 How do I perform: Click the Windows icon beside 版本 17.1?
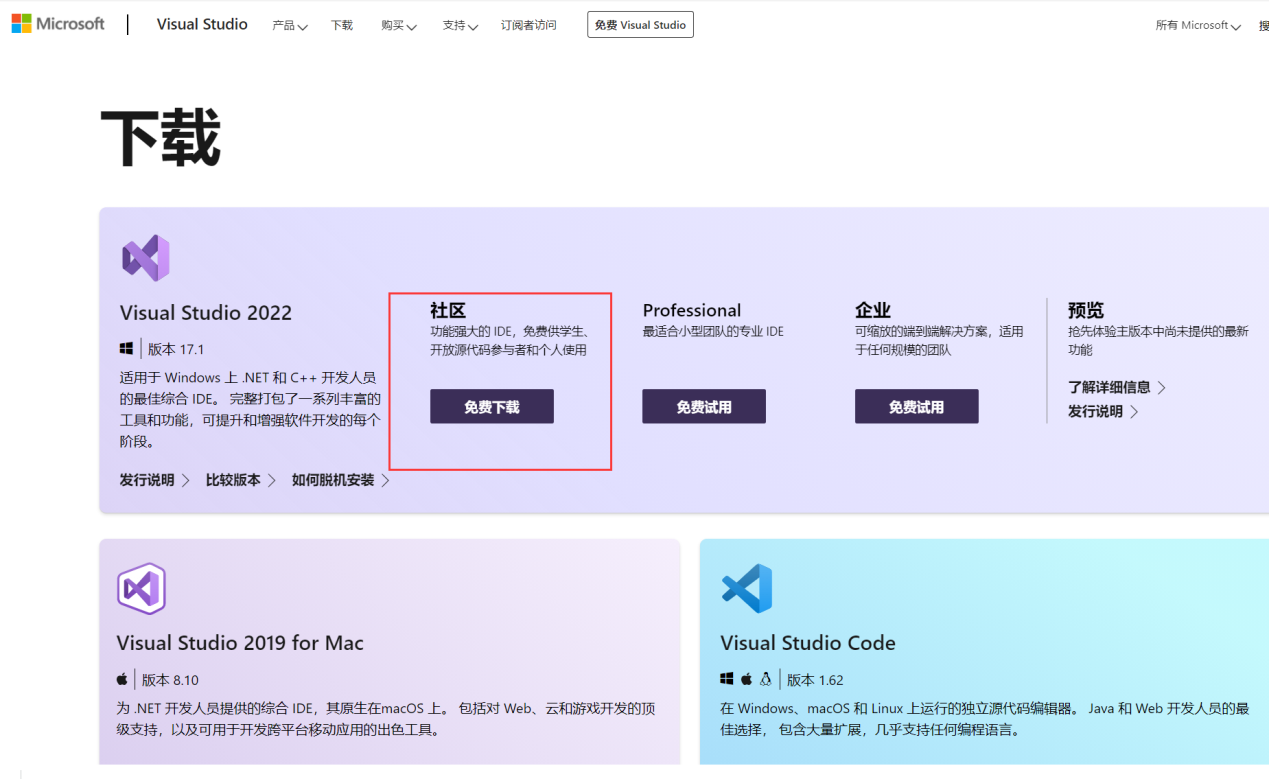127,349
